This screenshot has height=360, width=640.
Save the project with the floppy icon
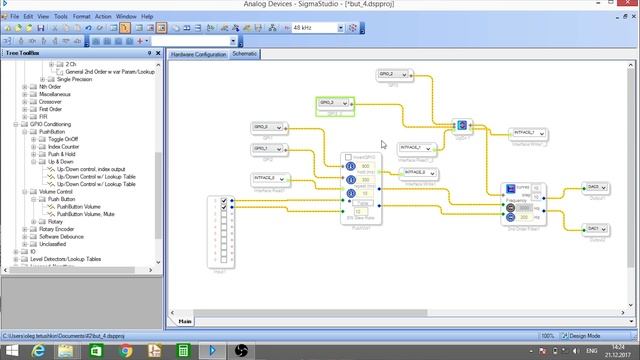click(x=40, y=28)
